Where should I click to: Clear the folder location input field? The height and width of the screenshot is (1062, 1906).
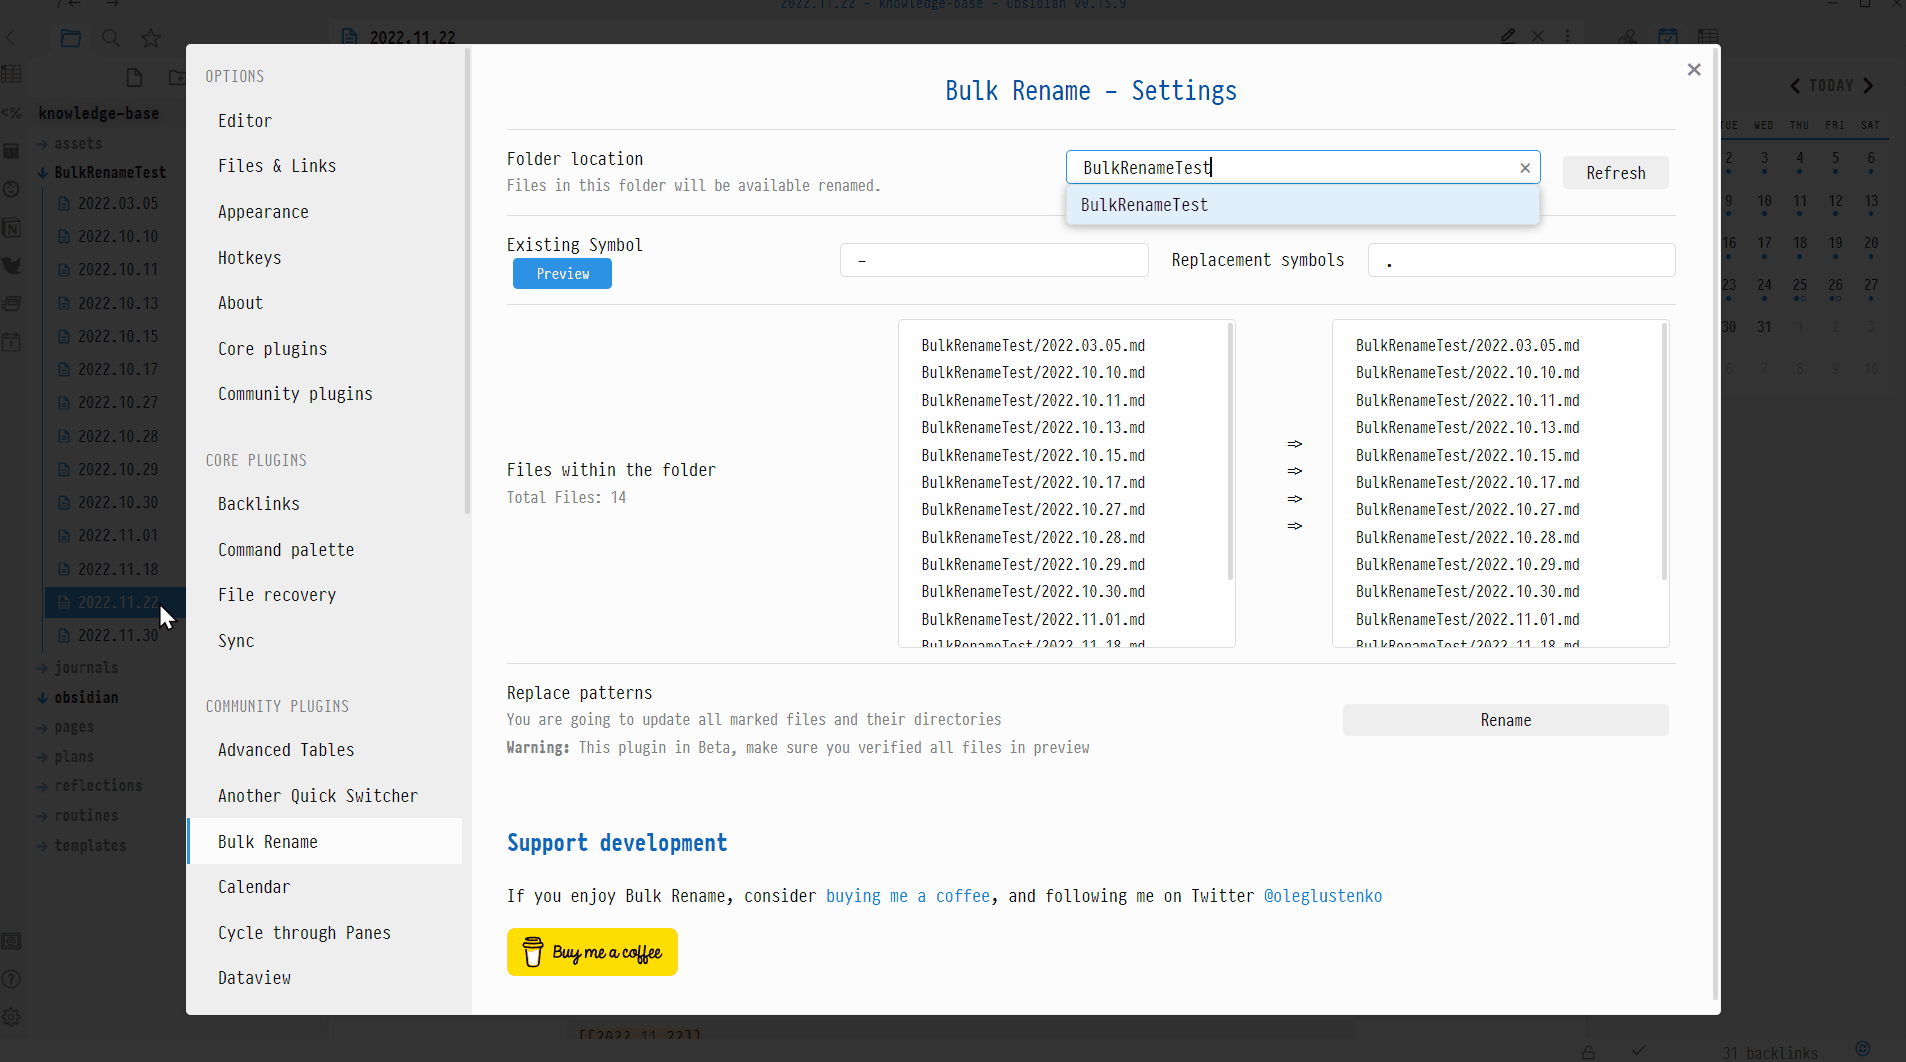click(x=1524, y=168)
